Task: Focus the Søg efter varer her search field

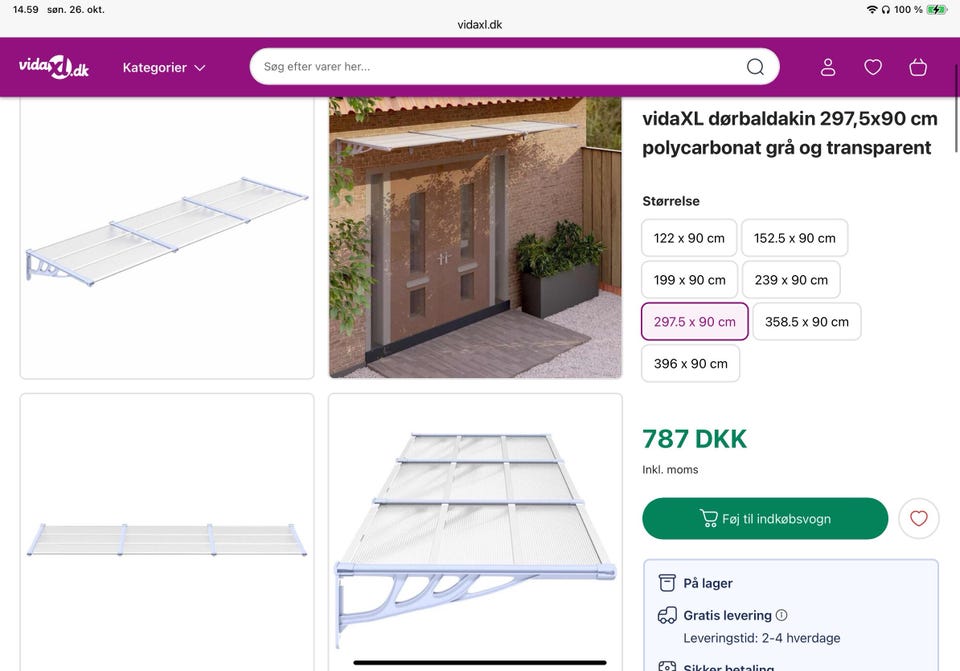Action: pyautogui.click(x=499, y=67)
